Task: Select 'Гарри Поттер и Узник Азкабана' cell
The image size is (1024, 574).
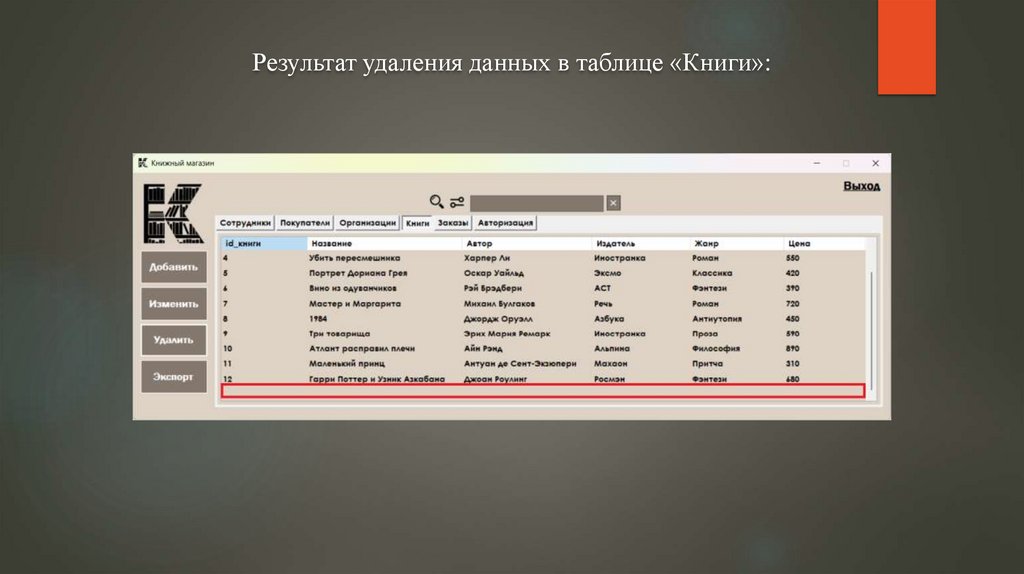Action: [x=377, y=379]
